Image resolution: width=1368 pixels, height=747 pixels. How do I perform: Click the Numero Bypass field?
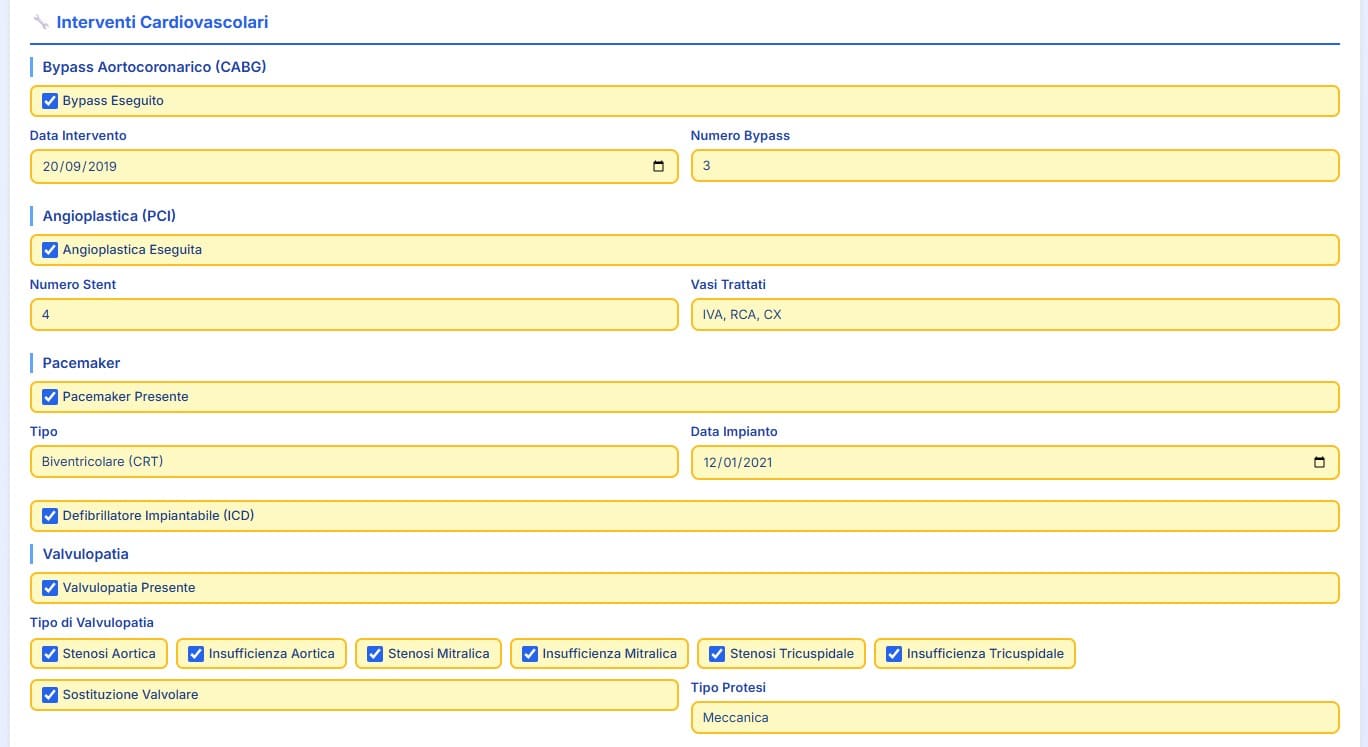(1014, 166)
